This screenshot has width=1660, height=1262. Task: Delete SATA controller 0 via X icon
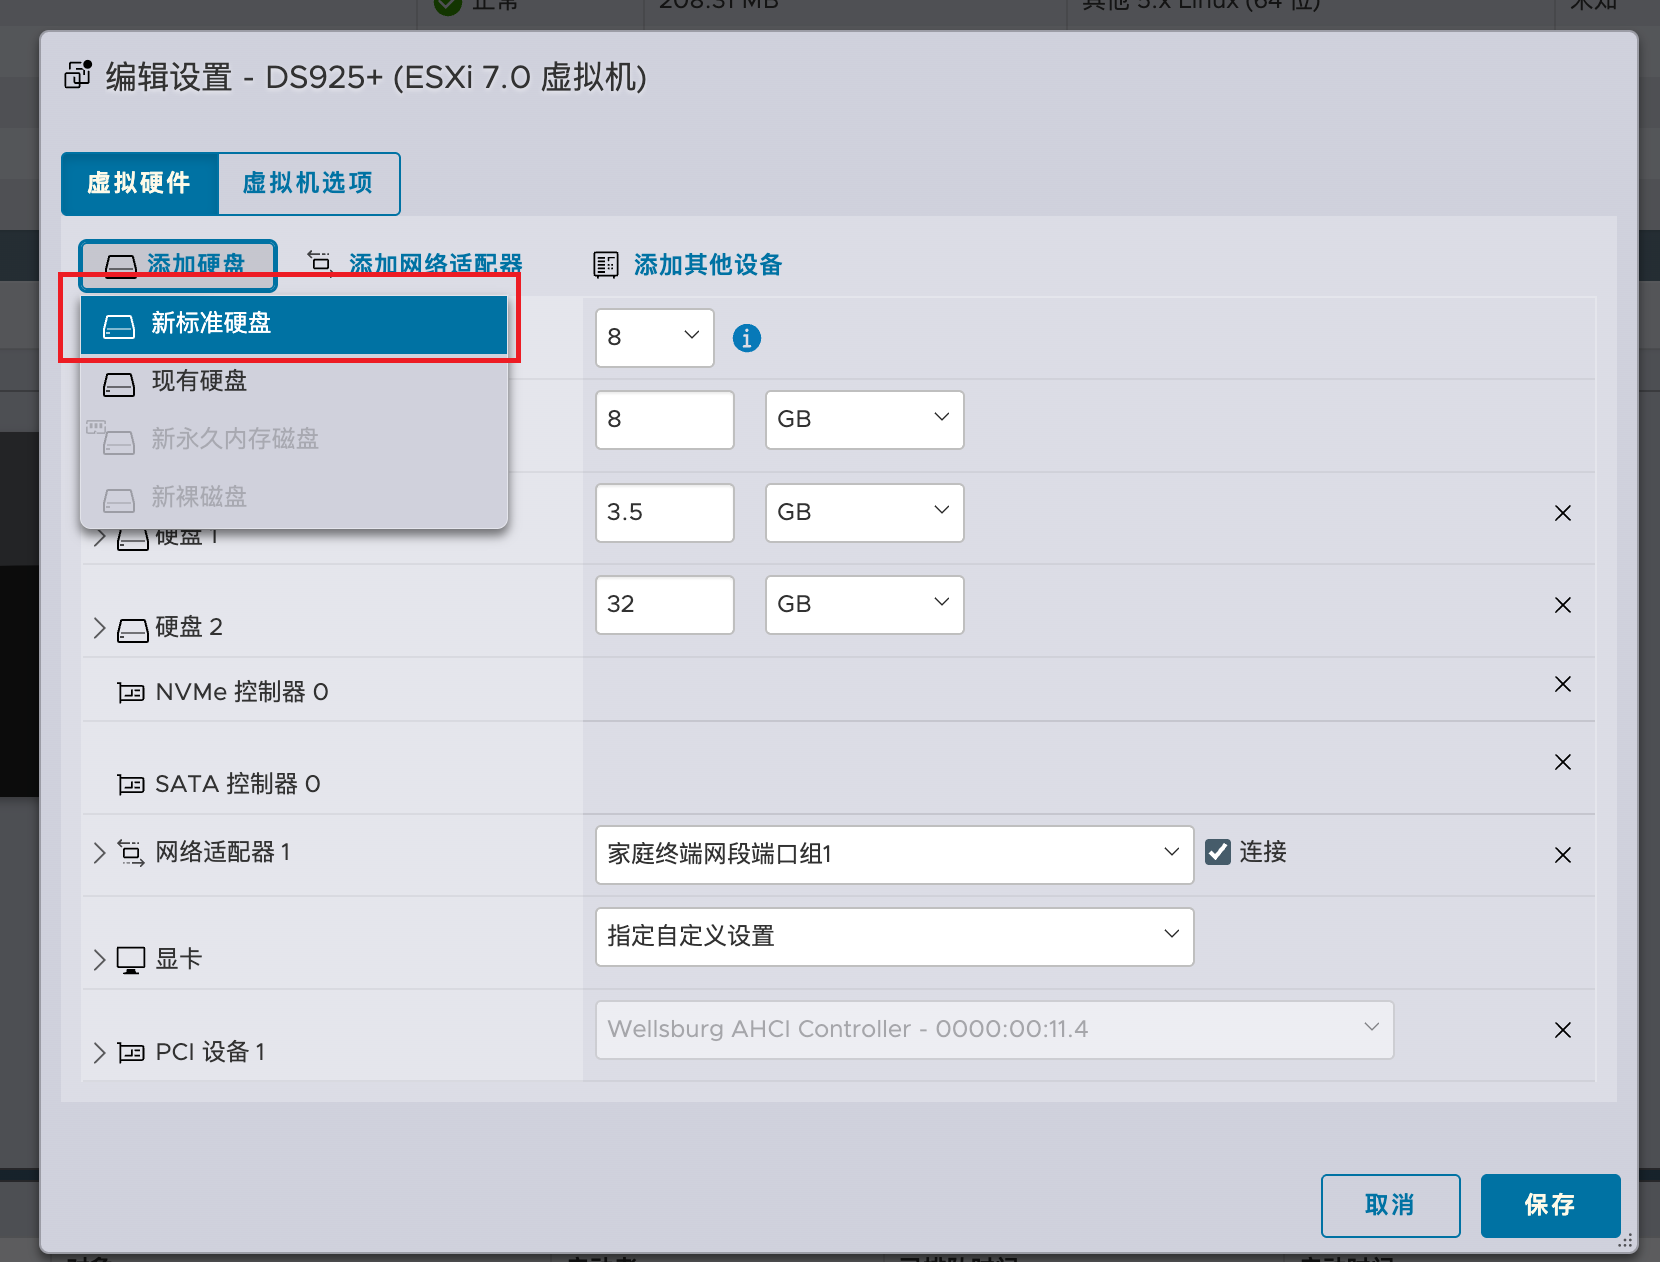tap(1562, 762)
